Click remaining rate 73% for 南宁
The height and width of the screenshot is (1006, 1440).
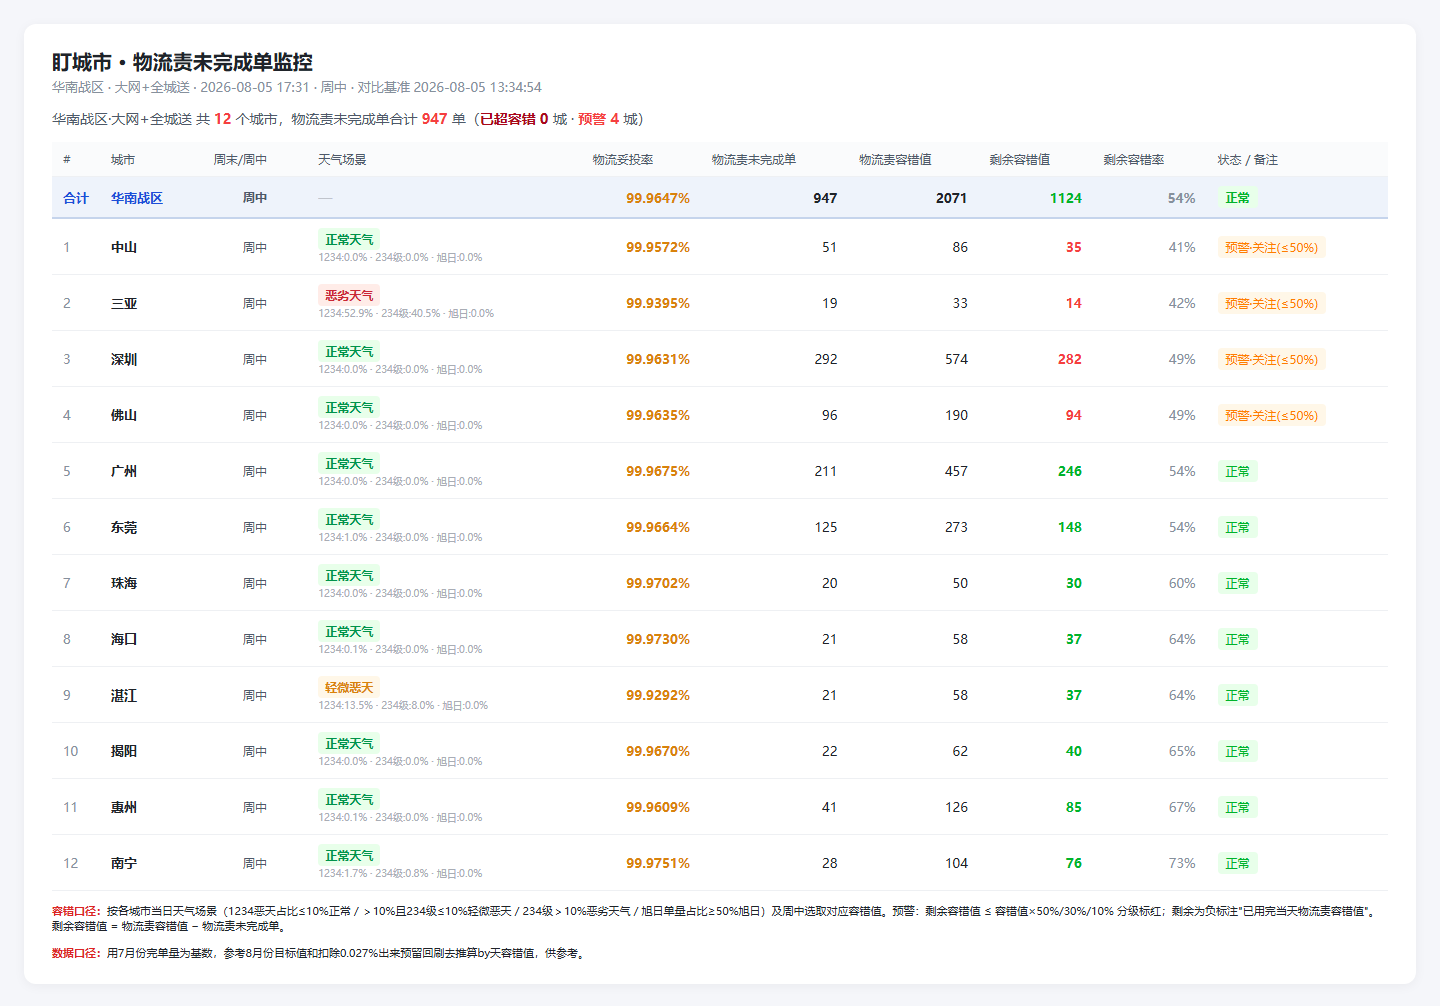pyautogui.click(x=1182, y=863)
